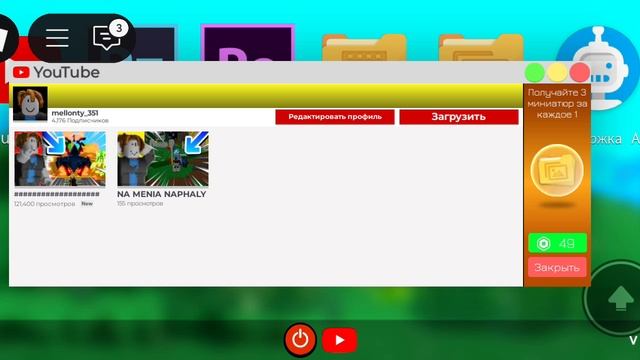Open the Roblox hamburger menu icon
Viewport: 640px width, 360px height.
pos(57,38)
